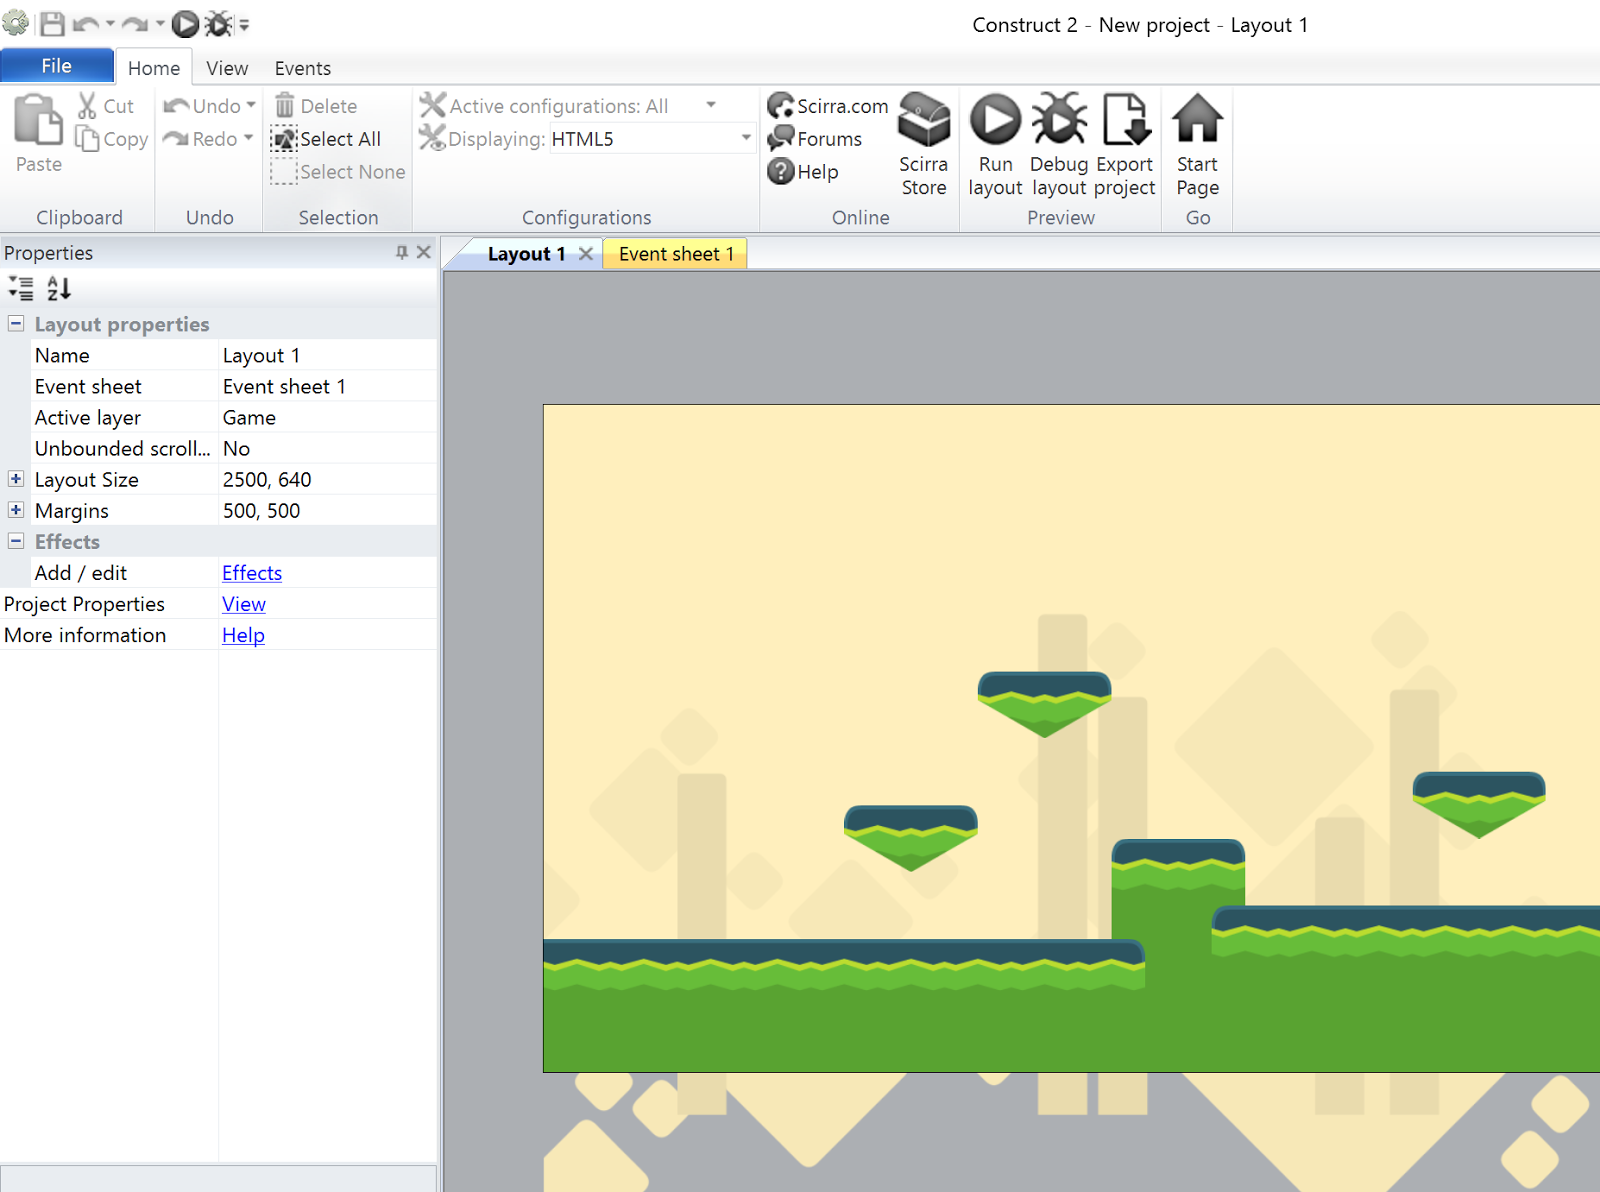Open the Active configurations dropdown

point(711,105)
